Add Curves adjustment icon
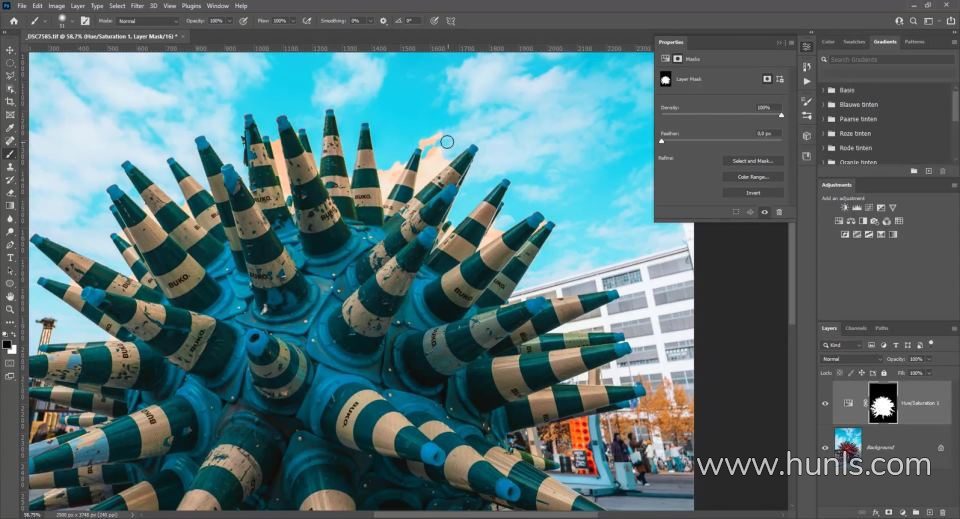 click(869, 207)
